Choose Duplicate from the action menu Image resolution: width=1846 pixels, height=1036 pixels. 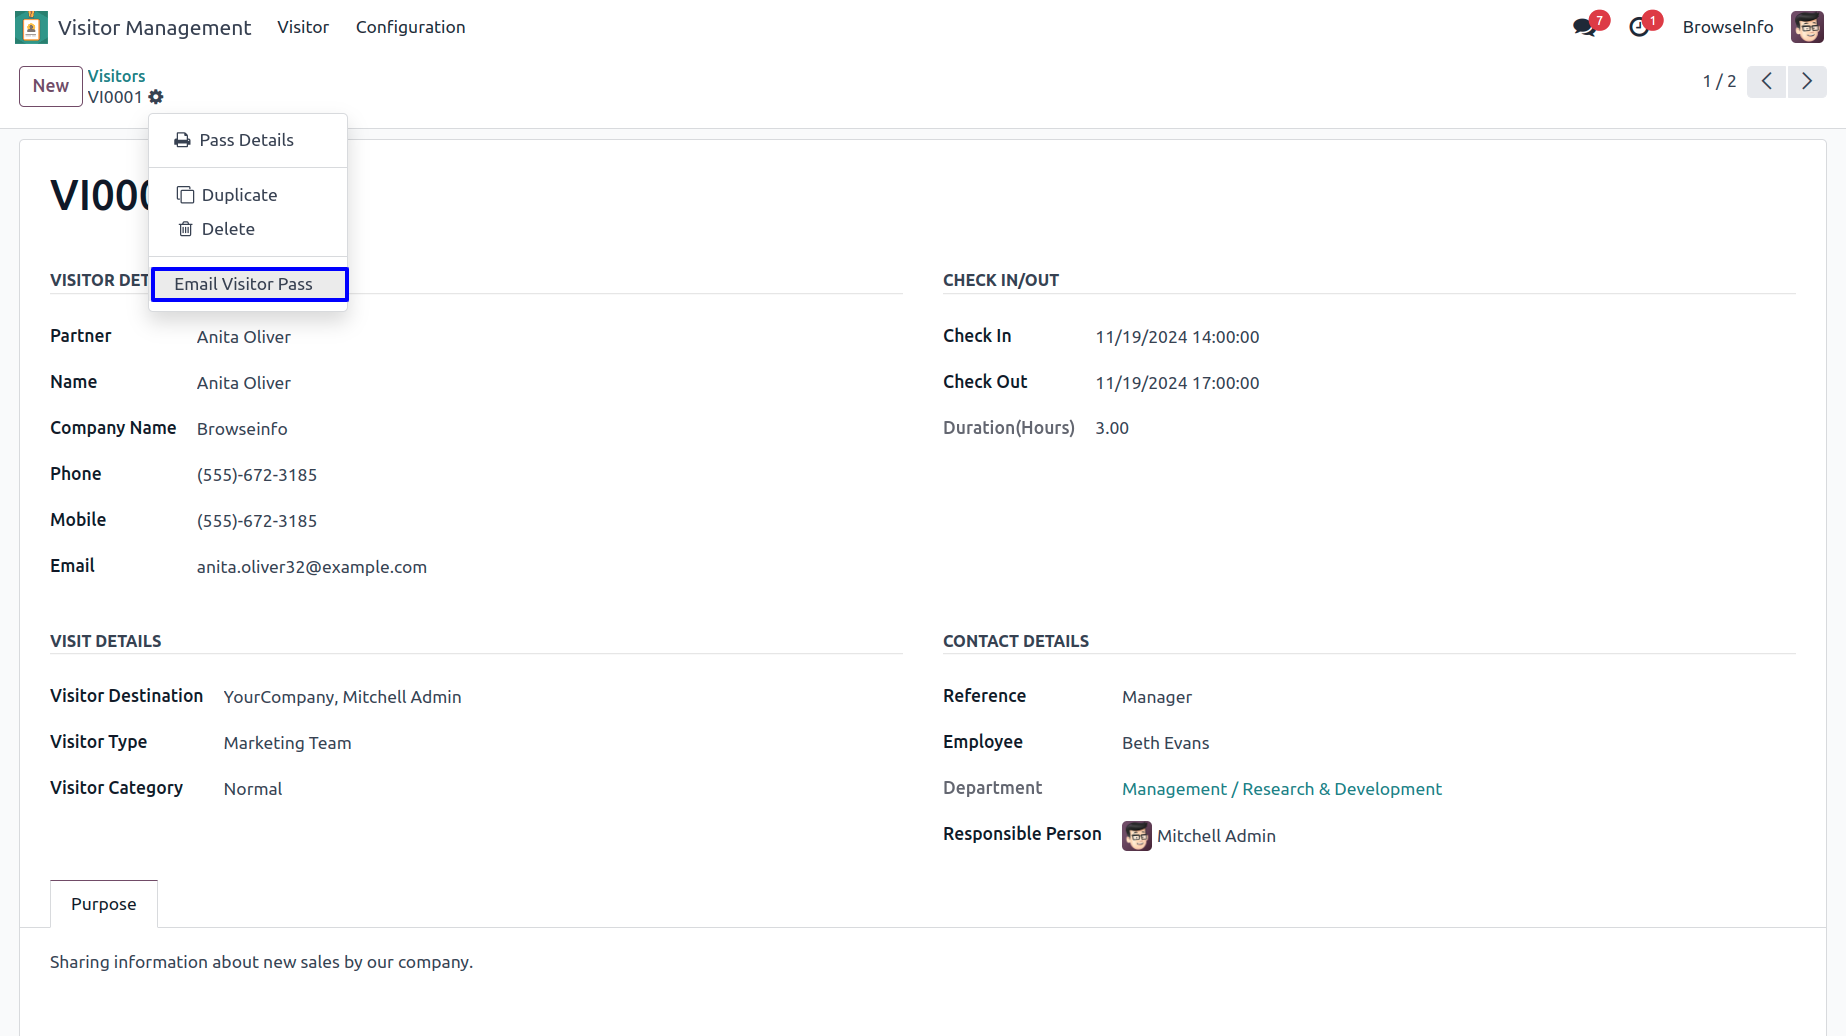239,195
